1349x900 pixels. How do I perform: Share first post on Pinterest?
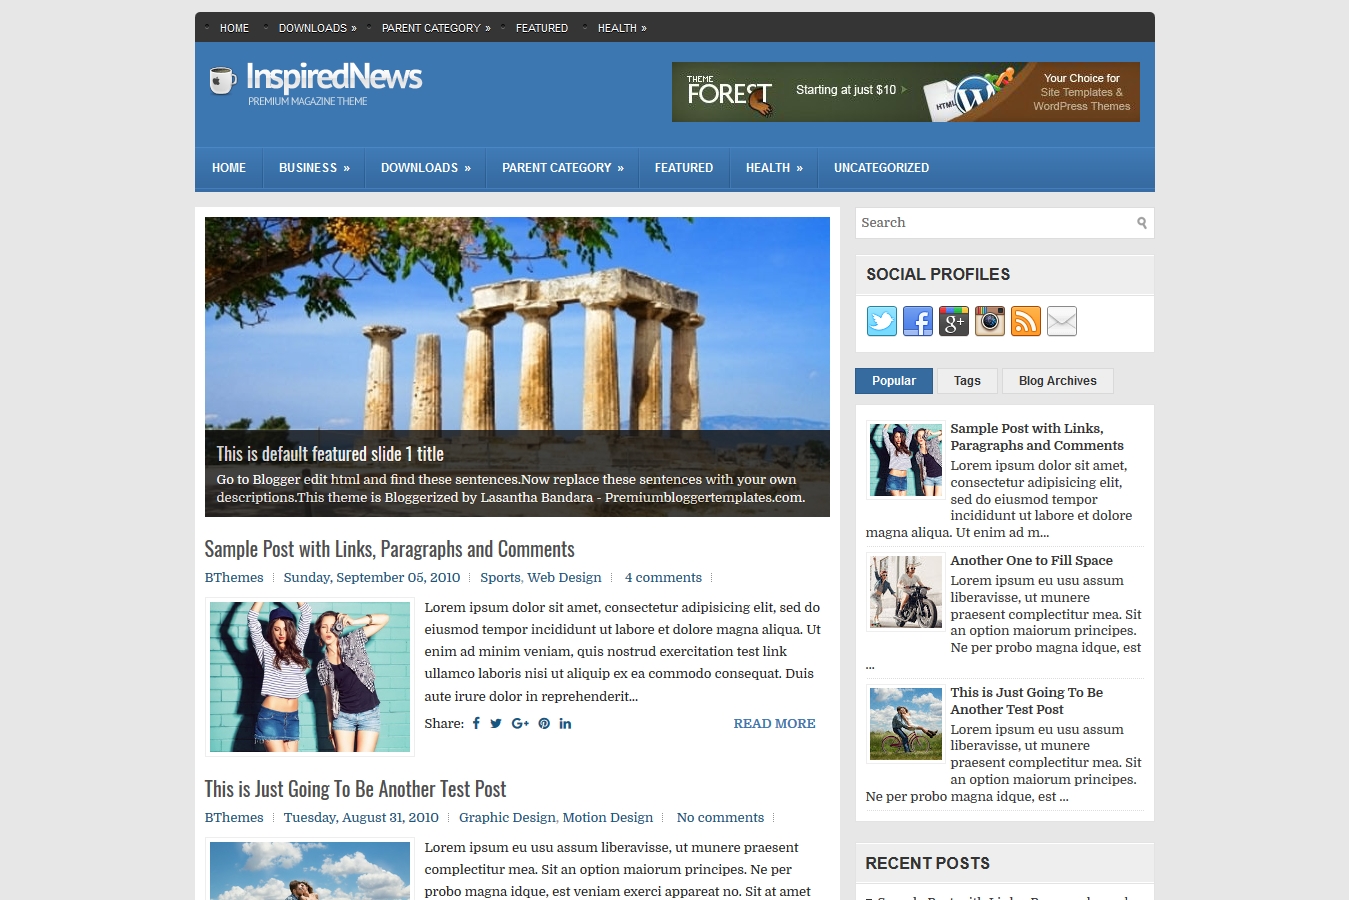(x=544, y=723)
